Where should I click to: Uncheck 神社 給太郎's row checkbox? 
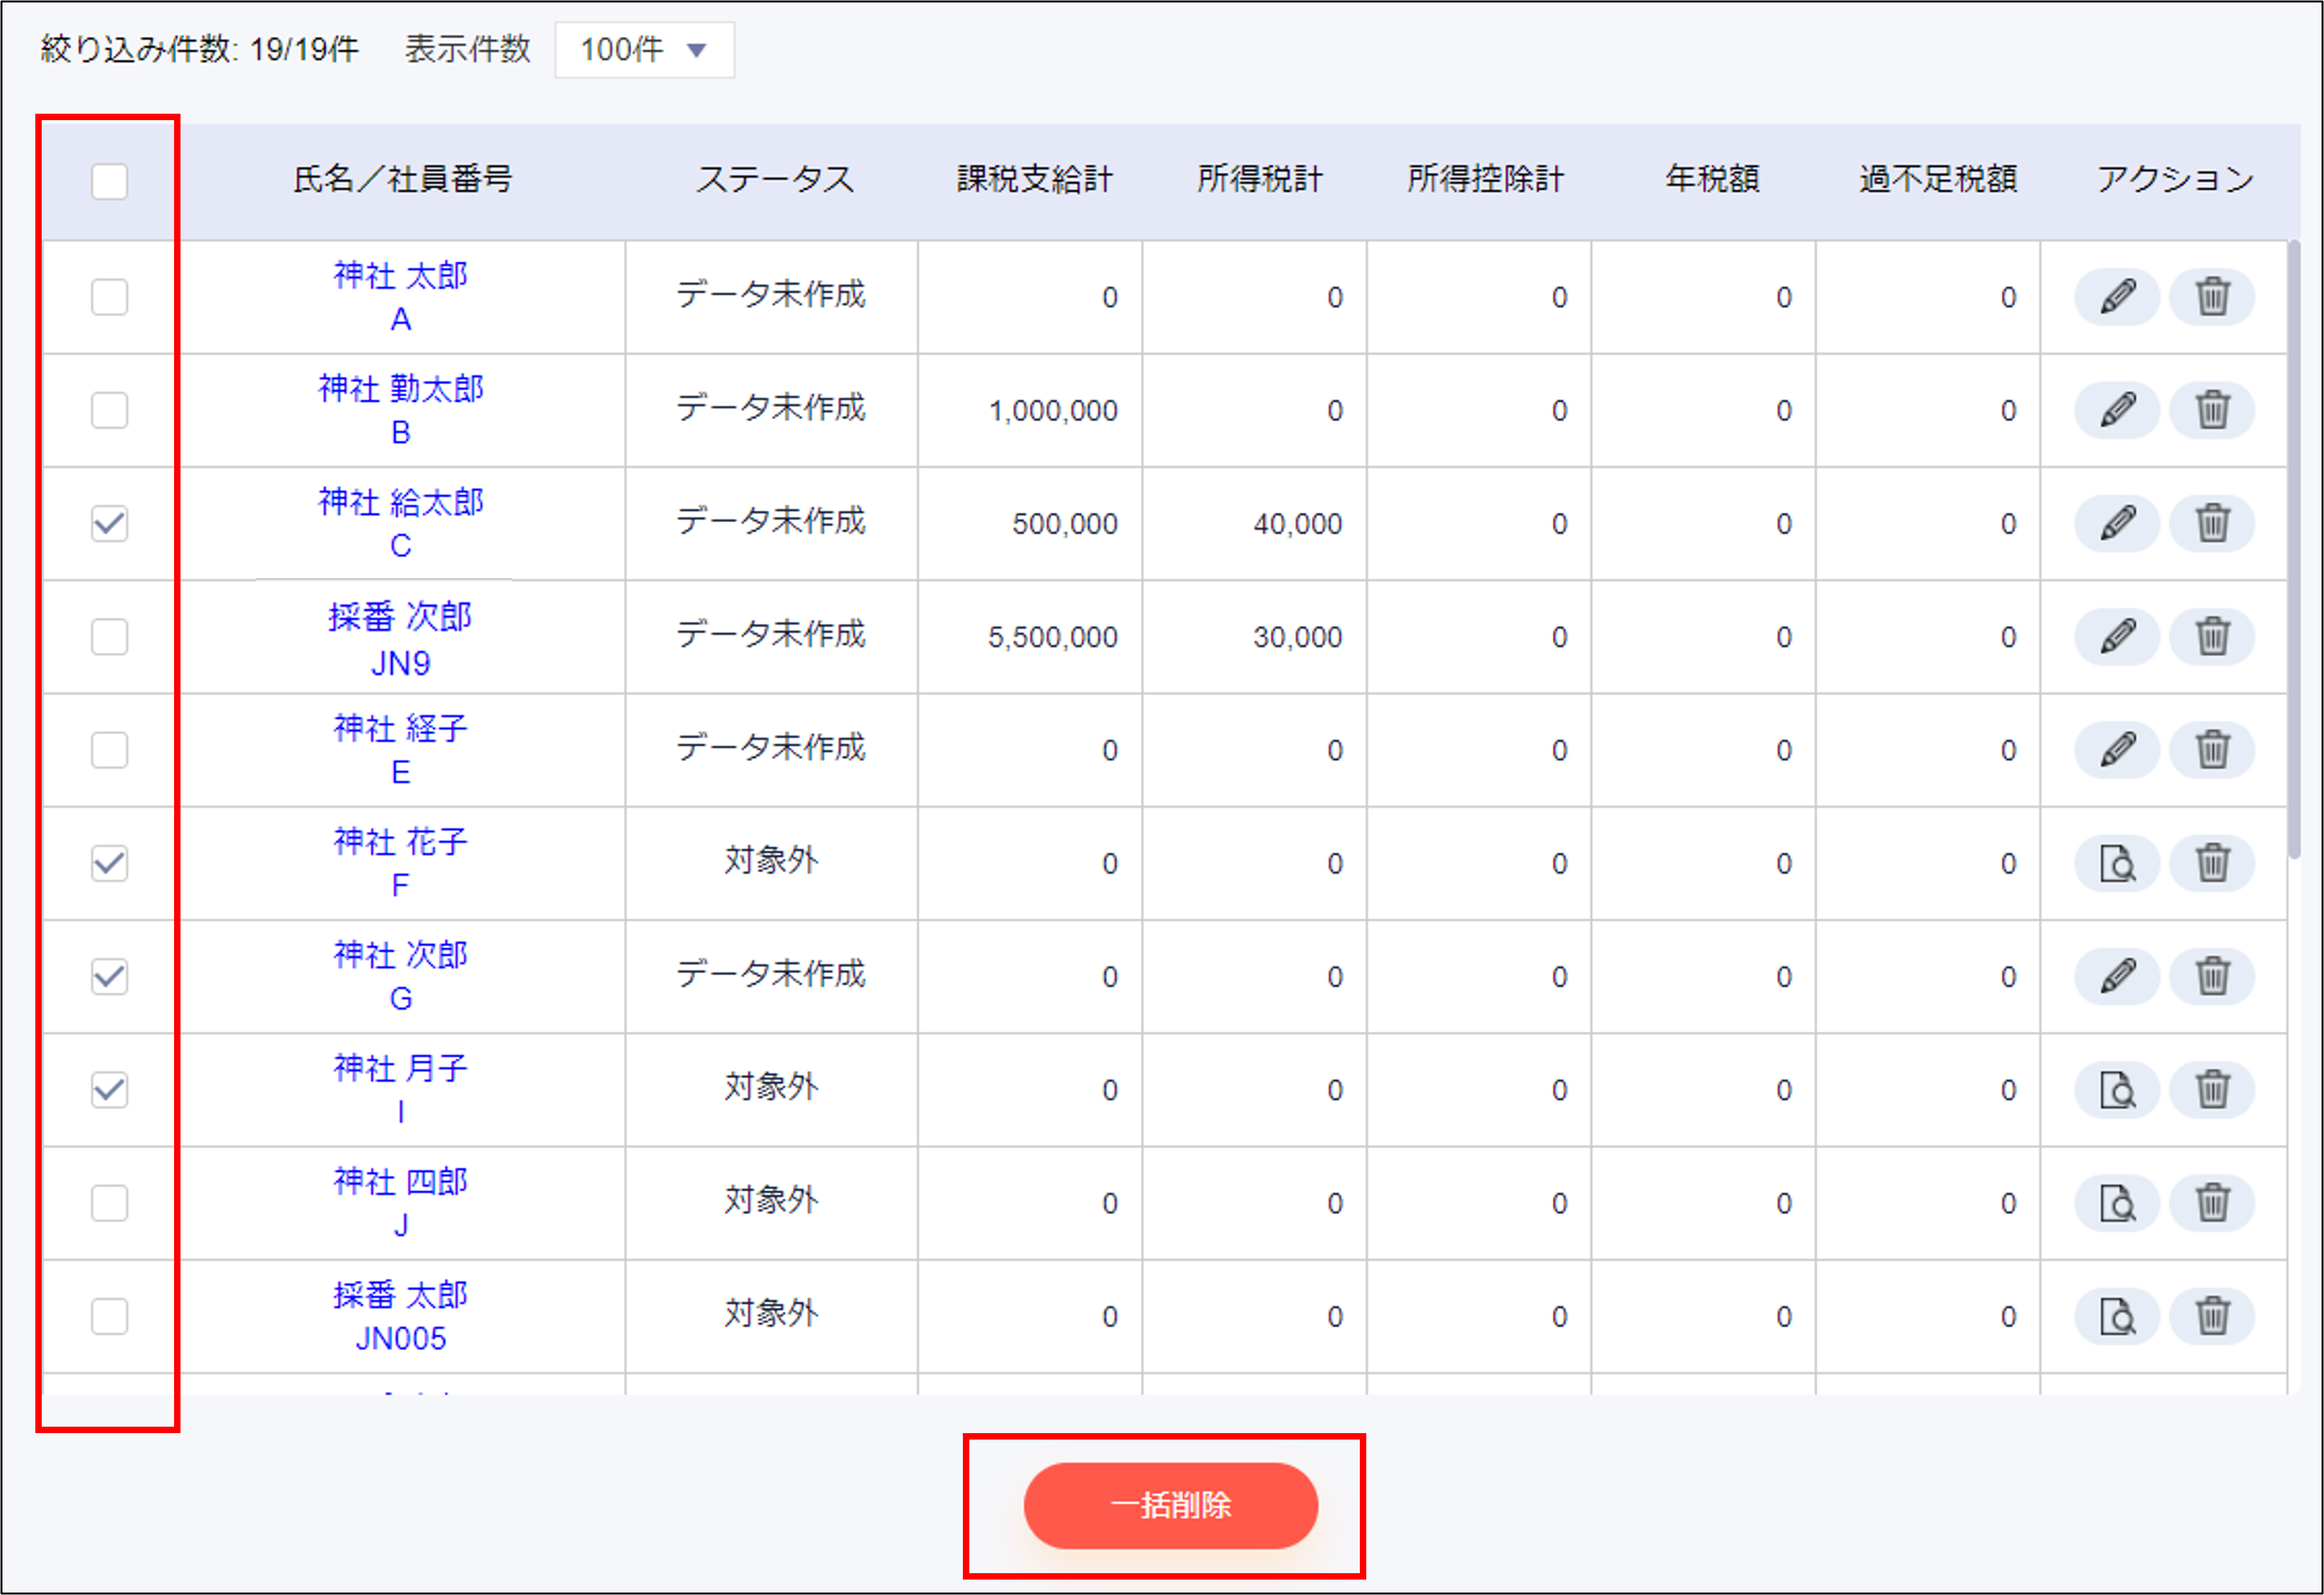(109, 523)
